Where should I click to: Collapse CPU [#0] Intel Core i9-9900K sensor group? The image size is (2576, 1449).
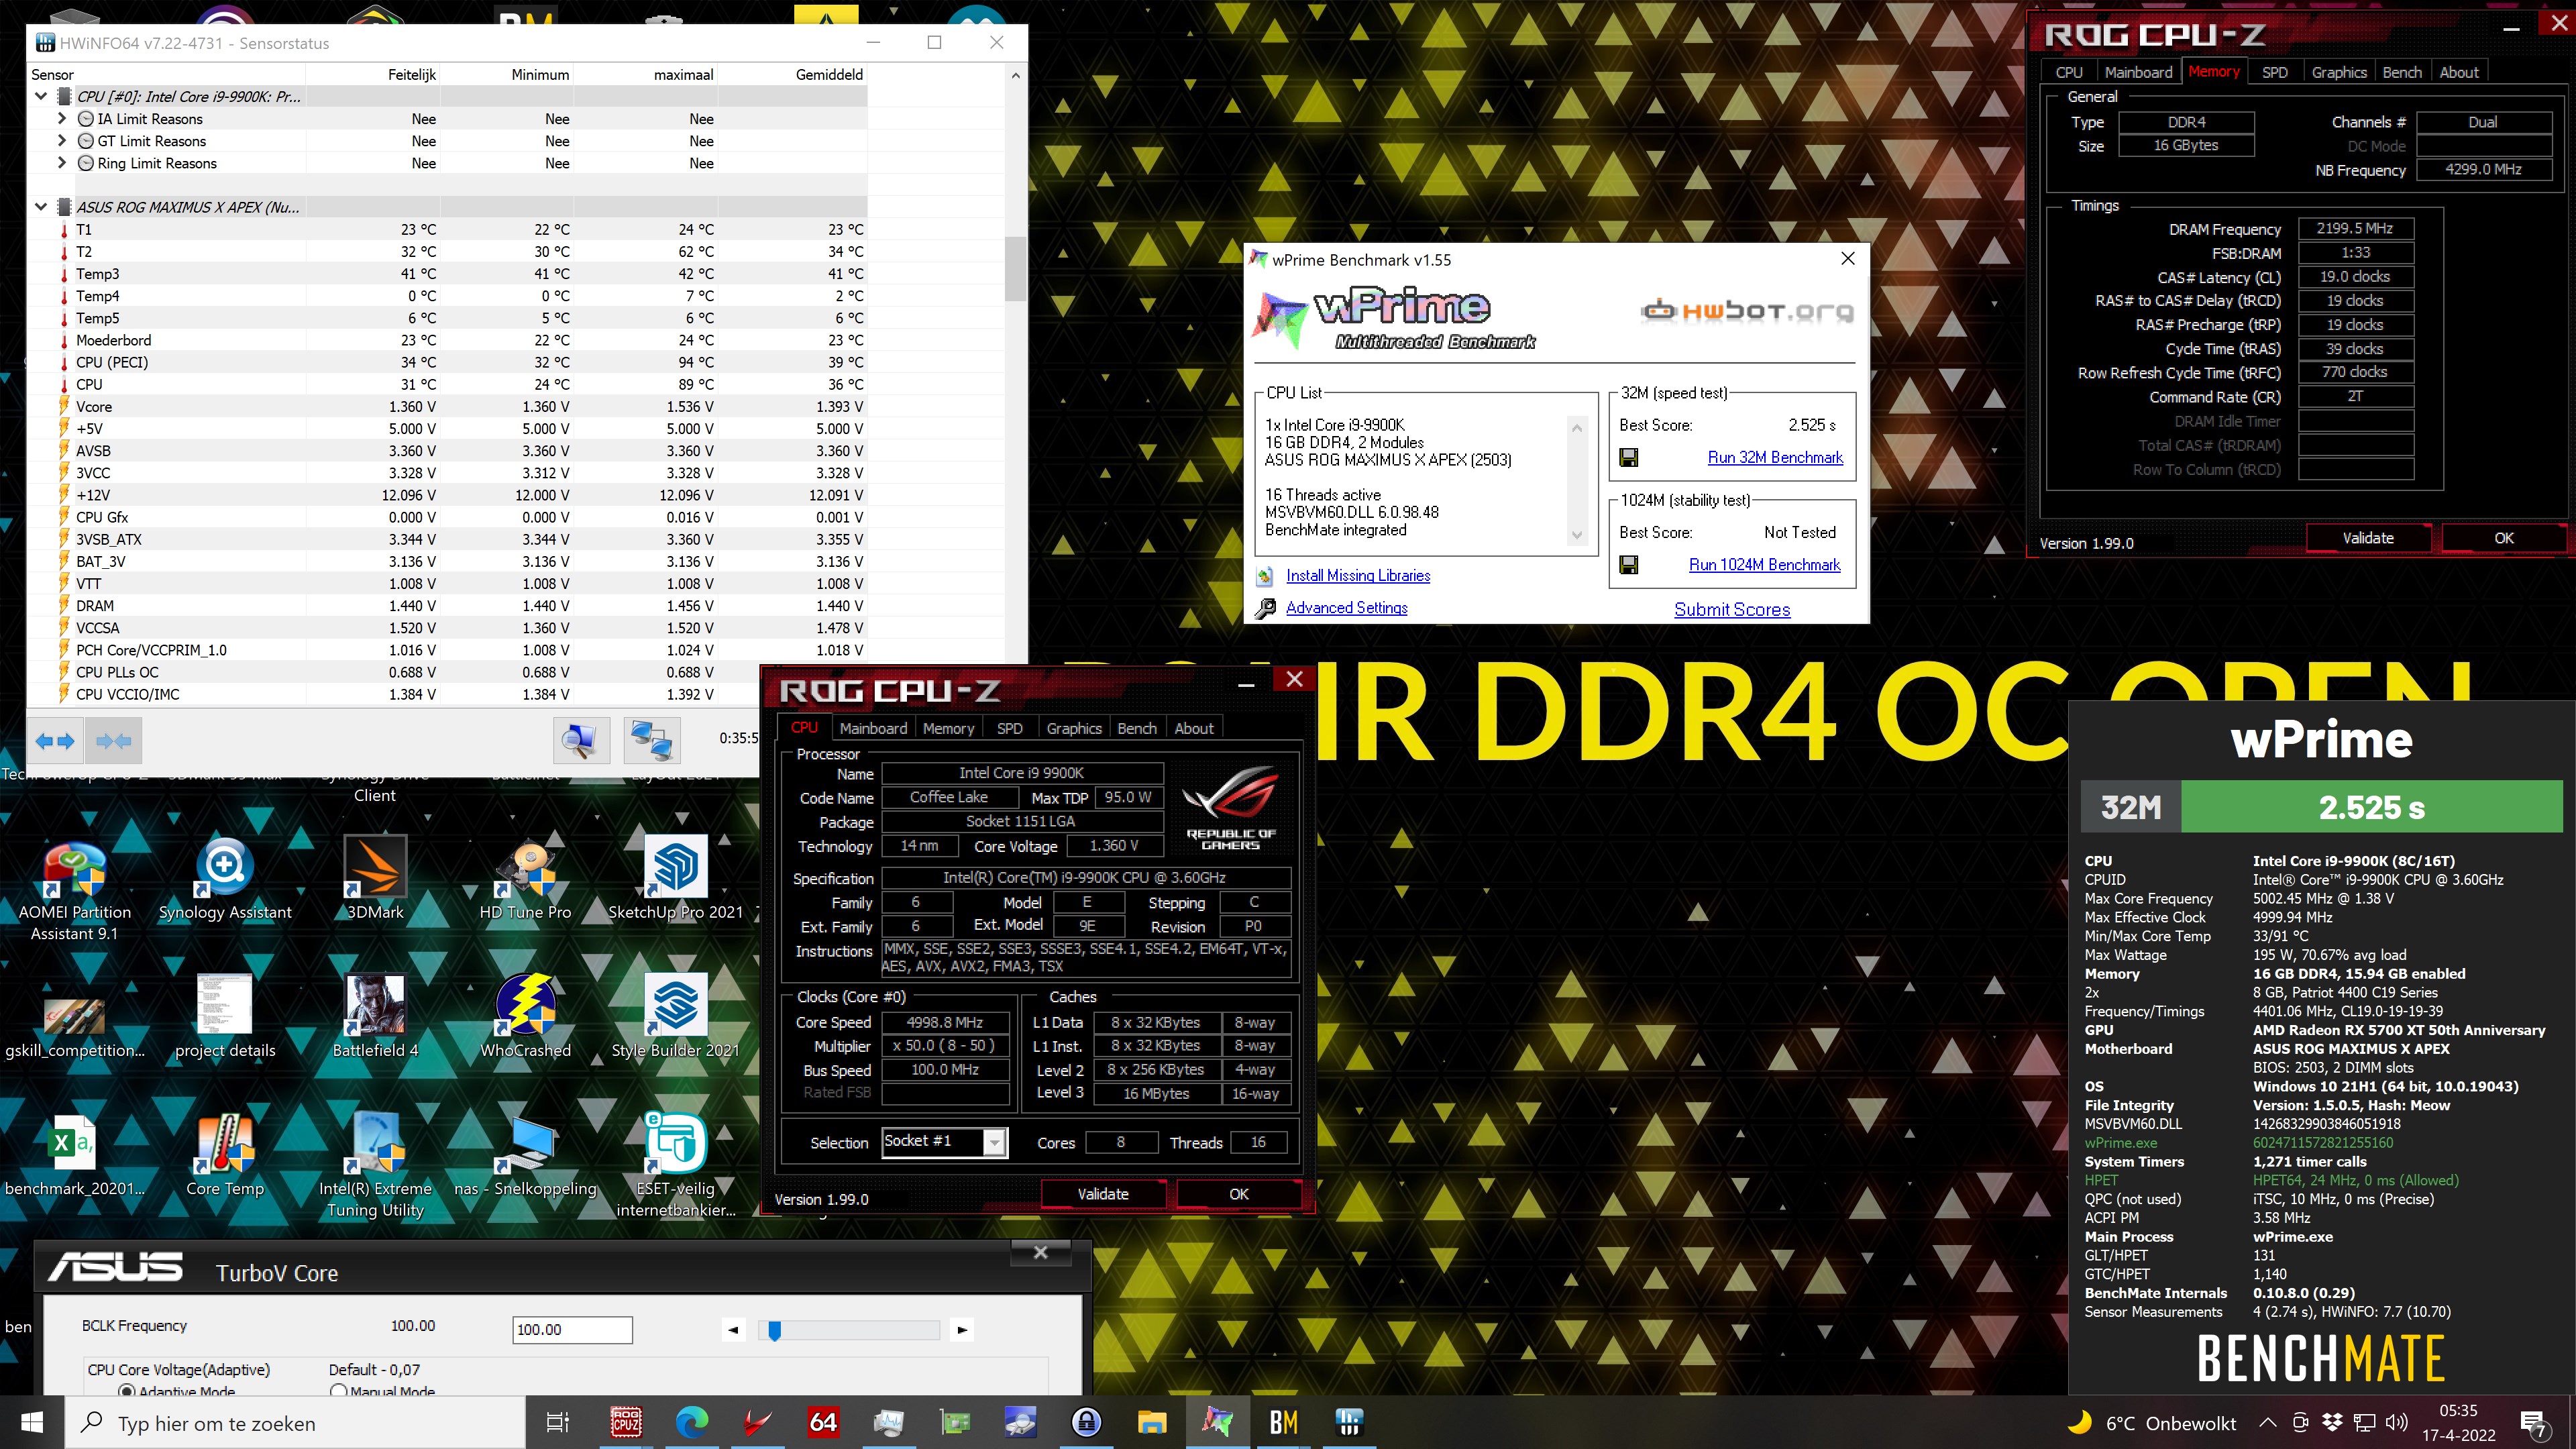tap(41, 97)
